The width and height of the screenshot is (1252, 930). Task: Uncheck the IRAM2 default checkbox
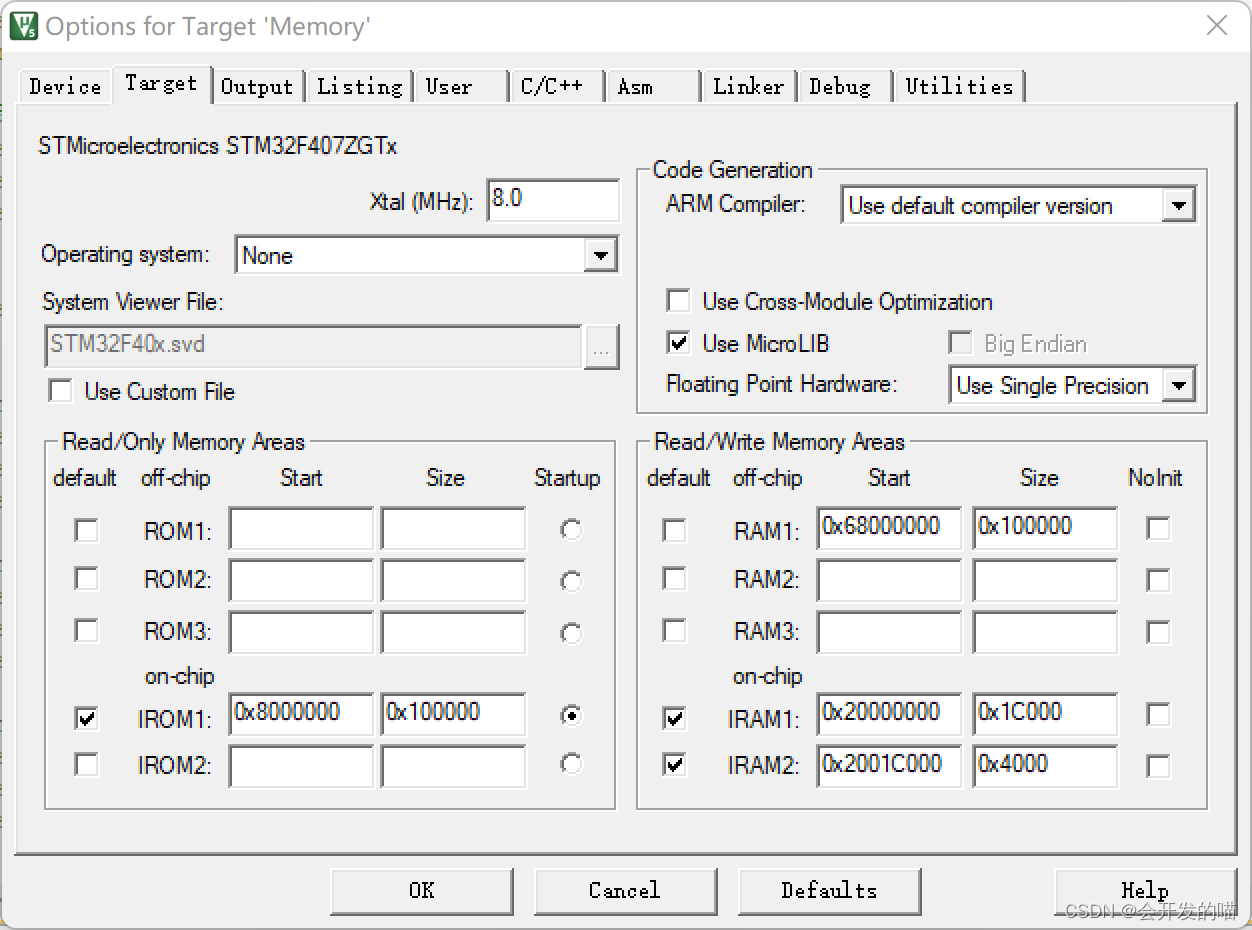point(675,765)
